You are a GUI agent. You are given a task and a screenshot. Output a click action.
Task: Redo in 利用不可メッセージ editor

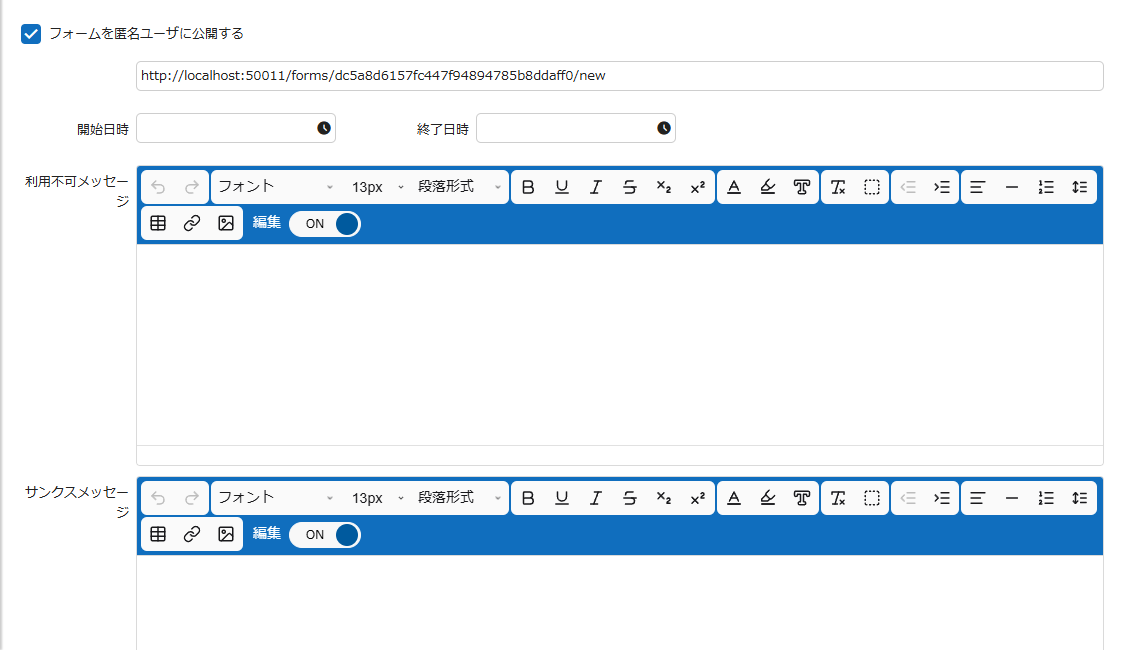[192, 187]
